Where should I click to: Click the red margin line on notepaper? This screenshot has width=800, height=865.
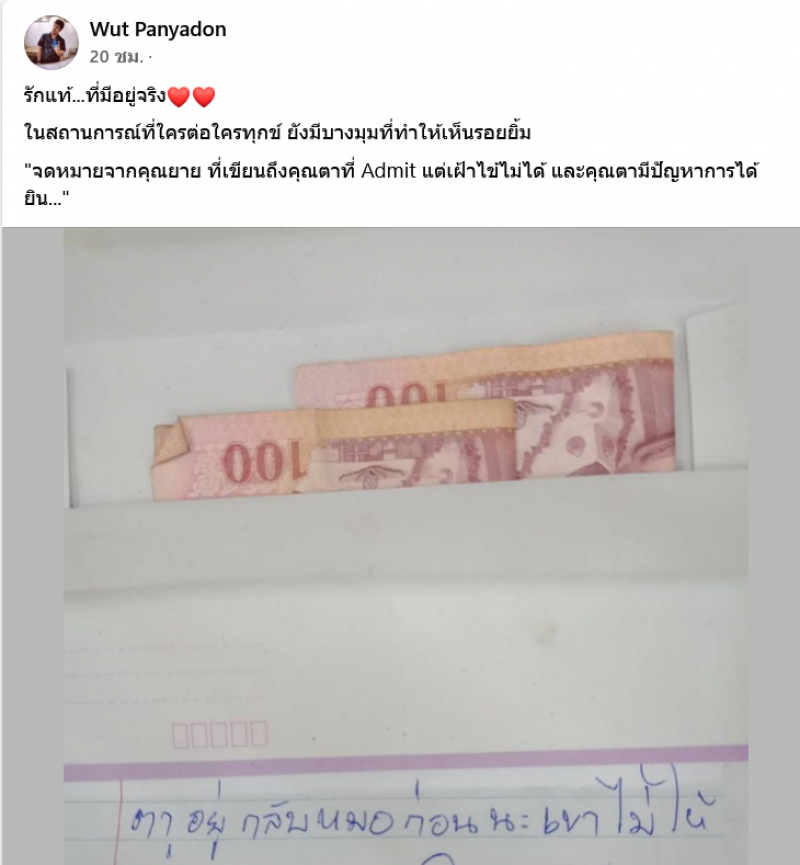(119, 822)
